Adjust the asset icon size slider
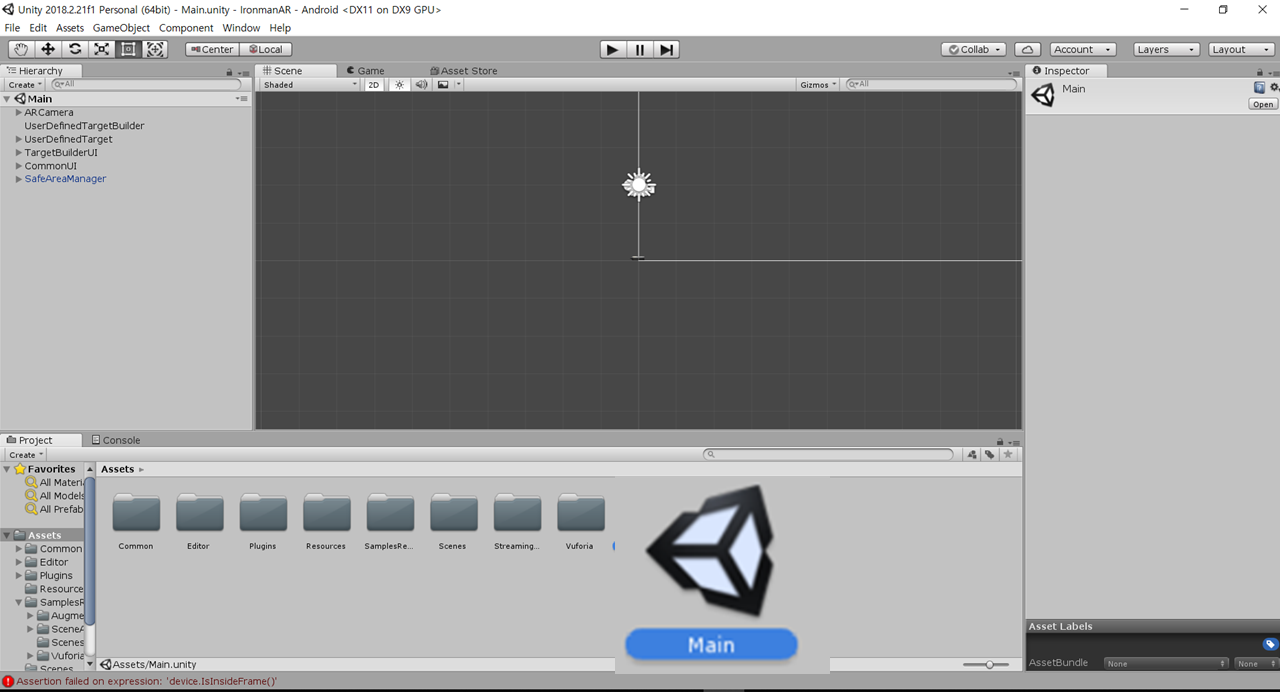 point(989,665)
